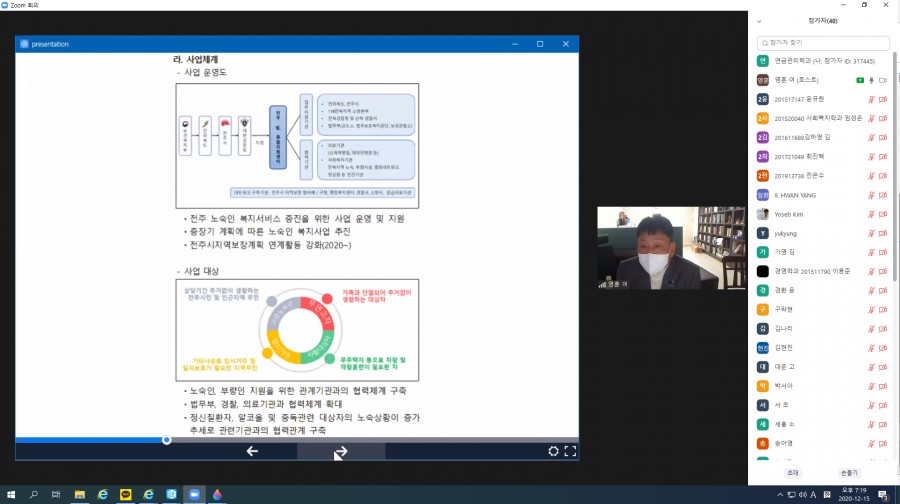The height and width of the screenshot is (504, 900).
Task: Click inside the participant search field
Action: (823, 42)
